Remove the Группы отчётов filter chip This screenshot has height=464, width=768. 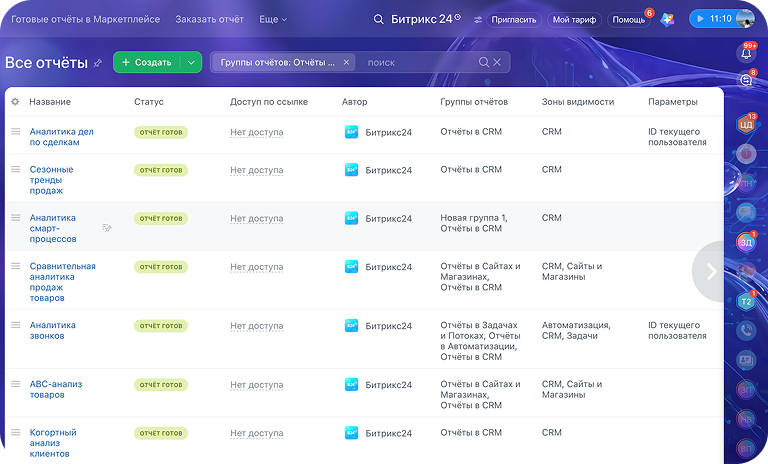pyautogui.click(x=346, y=62)
